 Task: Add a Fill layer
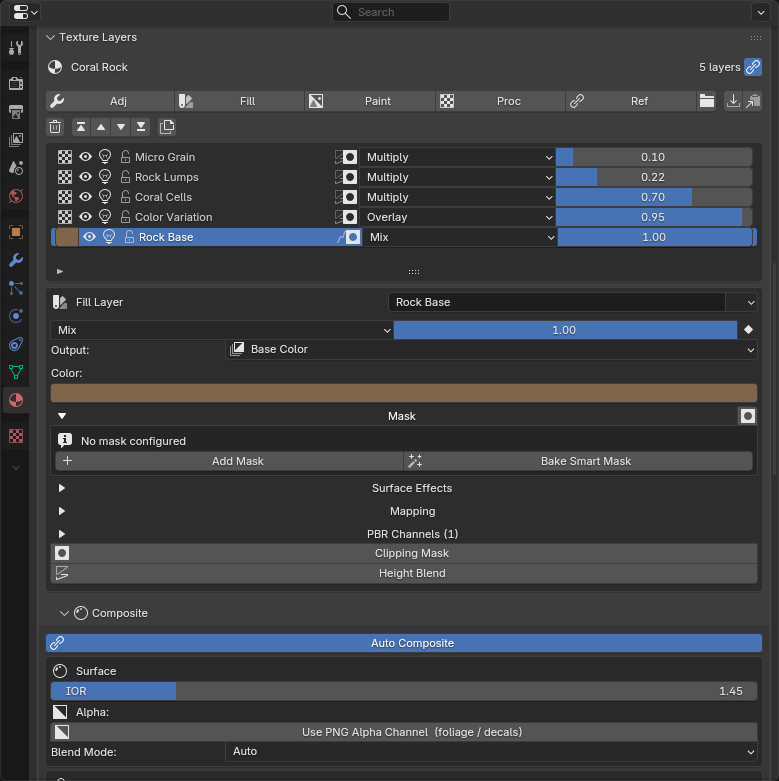pyautogui.click(x=240, y=101)
